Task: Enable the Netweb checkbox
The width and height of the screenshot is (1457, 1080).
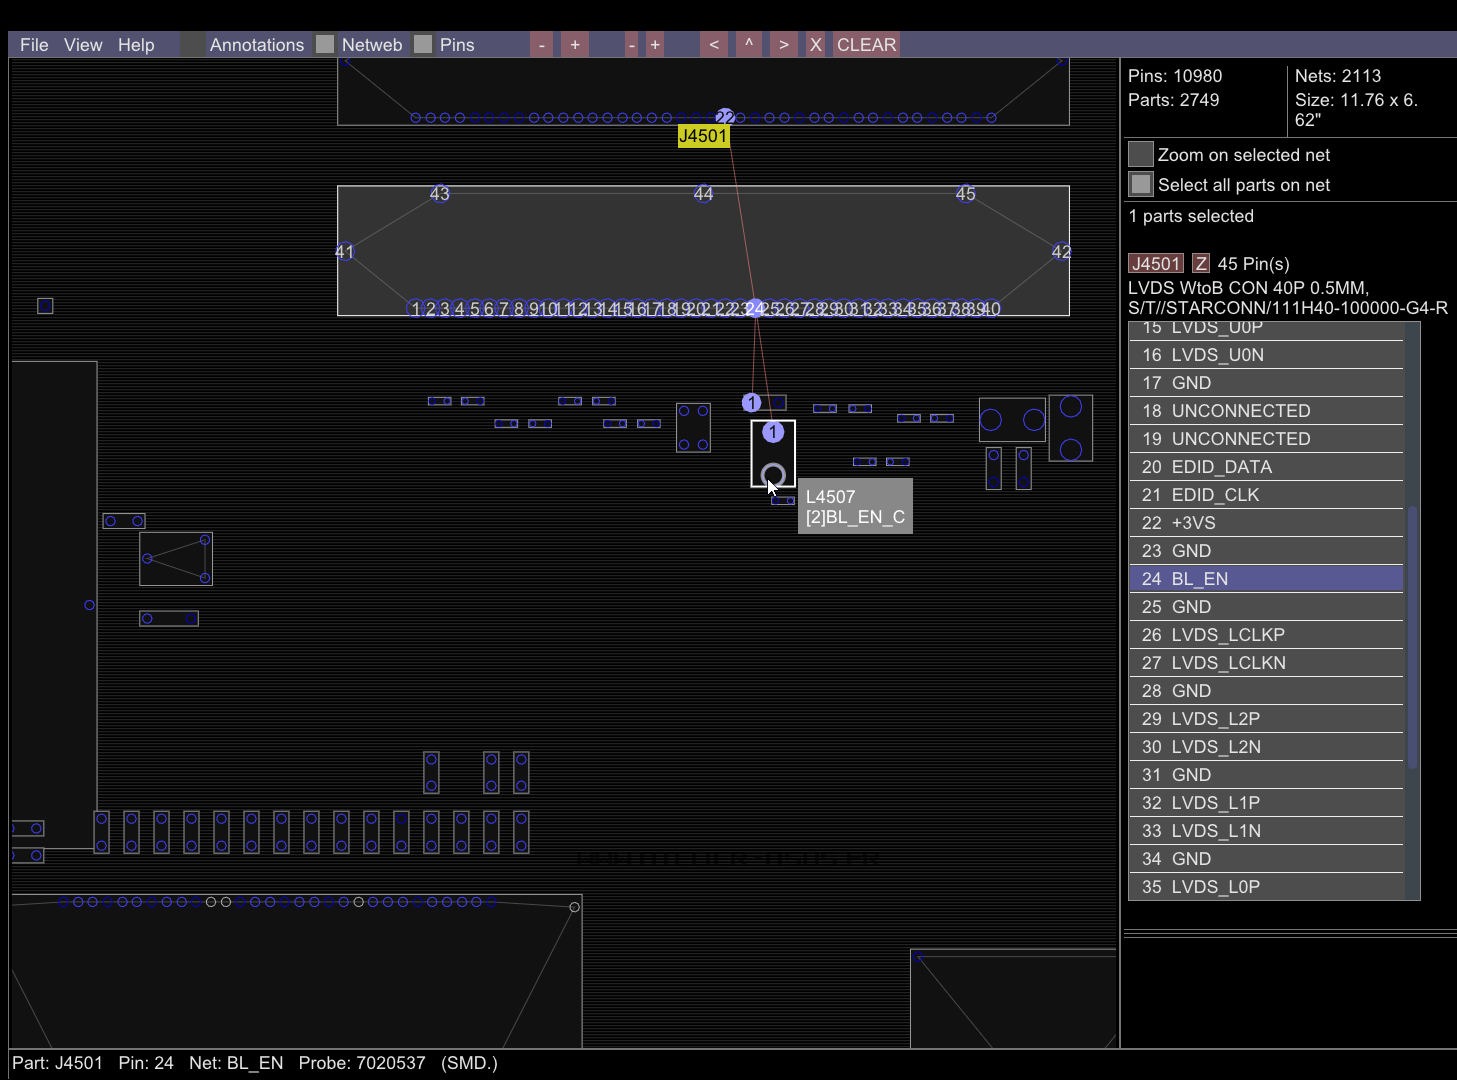Action: pyautogui.click(x=325, y=45)
